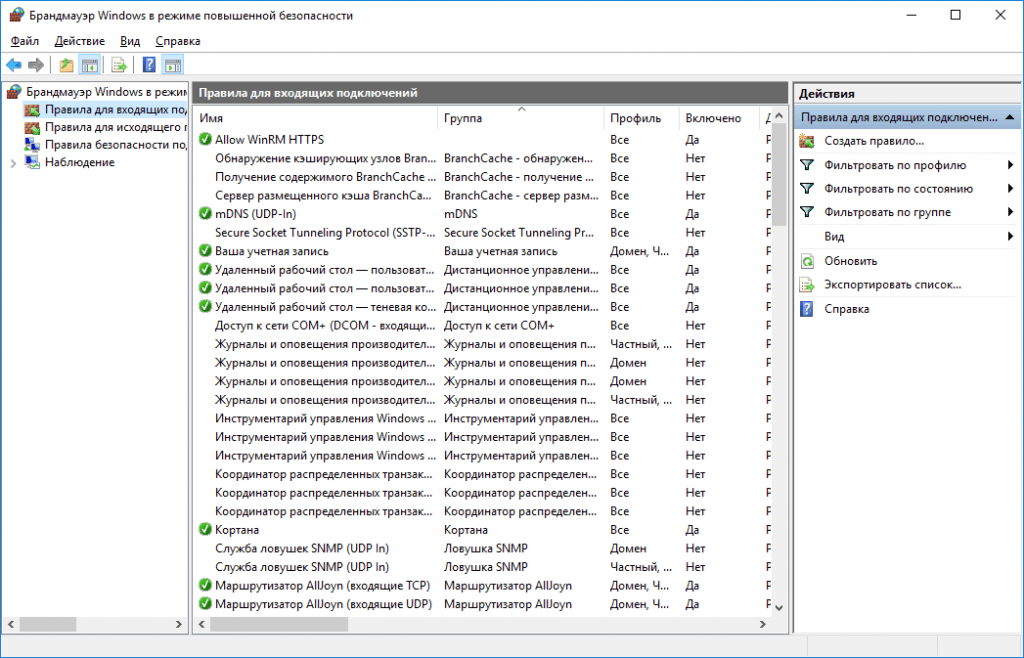The image size is (1024, 658).
Task: Click the Up One Level folder icon
Action: [66, 65]
